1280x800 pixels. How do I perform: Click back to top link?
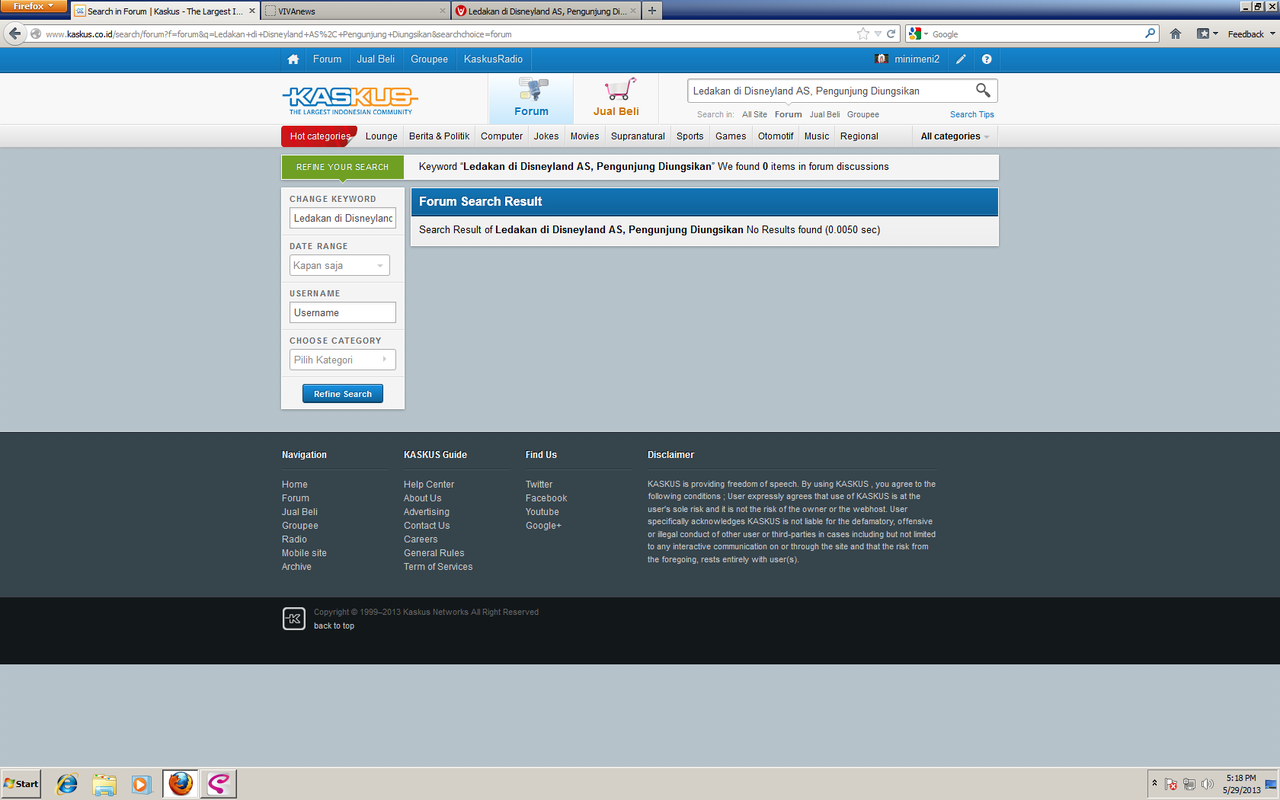[334, 626]
